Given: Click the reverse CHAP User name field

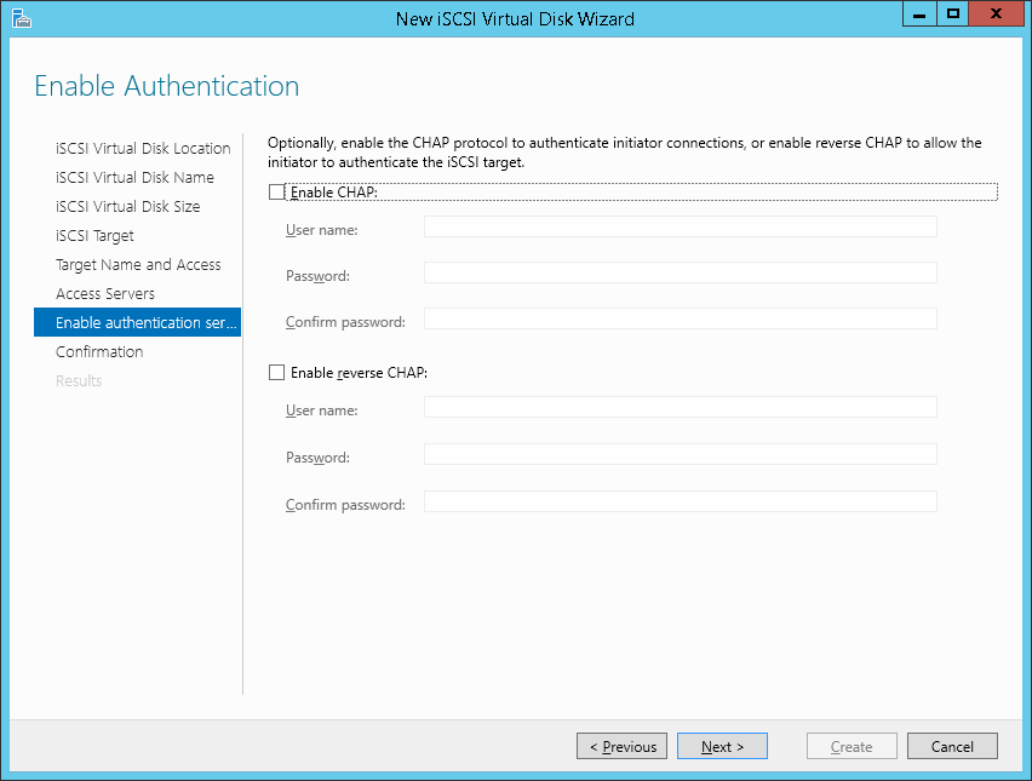Looking at the screenshot, I should (x=680, y=407).
